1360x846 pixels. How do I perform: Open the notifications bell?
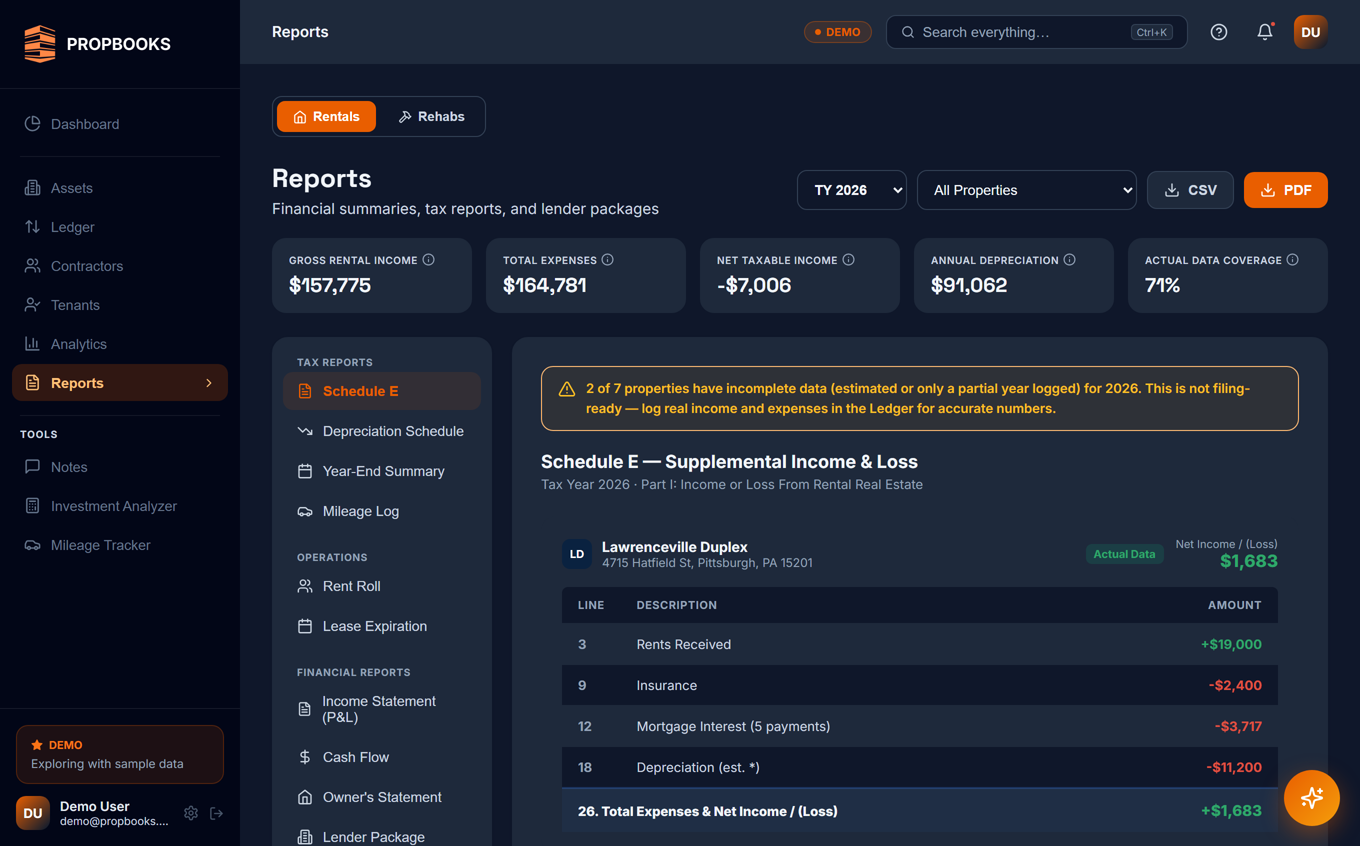[1265, 32]
